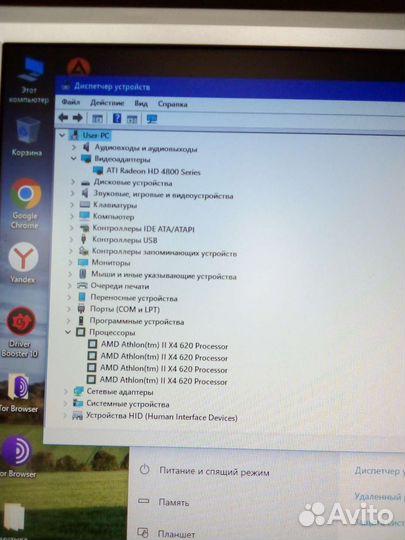Collapse the Процессоры category
The height and width of the screenshot is (540, 405).
[x=68, y=332]
